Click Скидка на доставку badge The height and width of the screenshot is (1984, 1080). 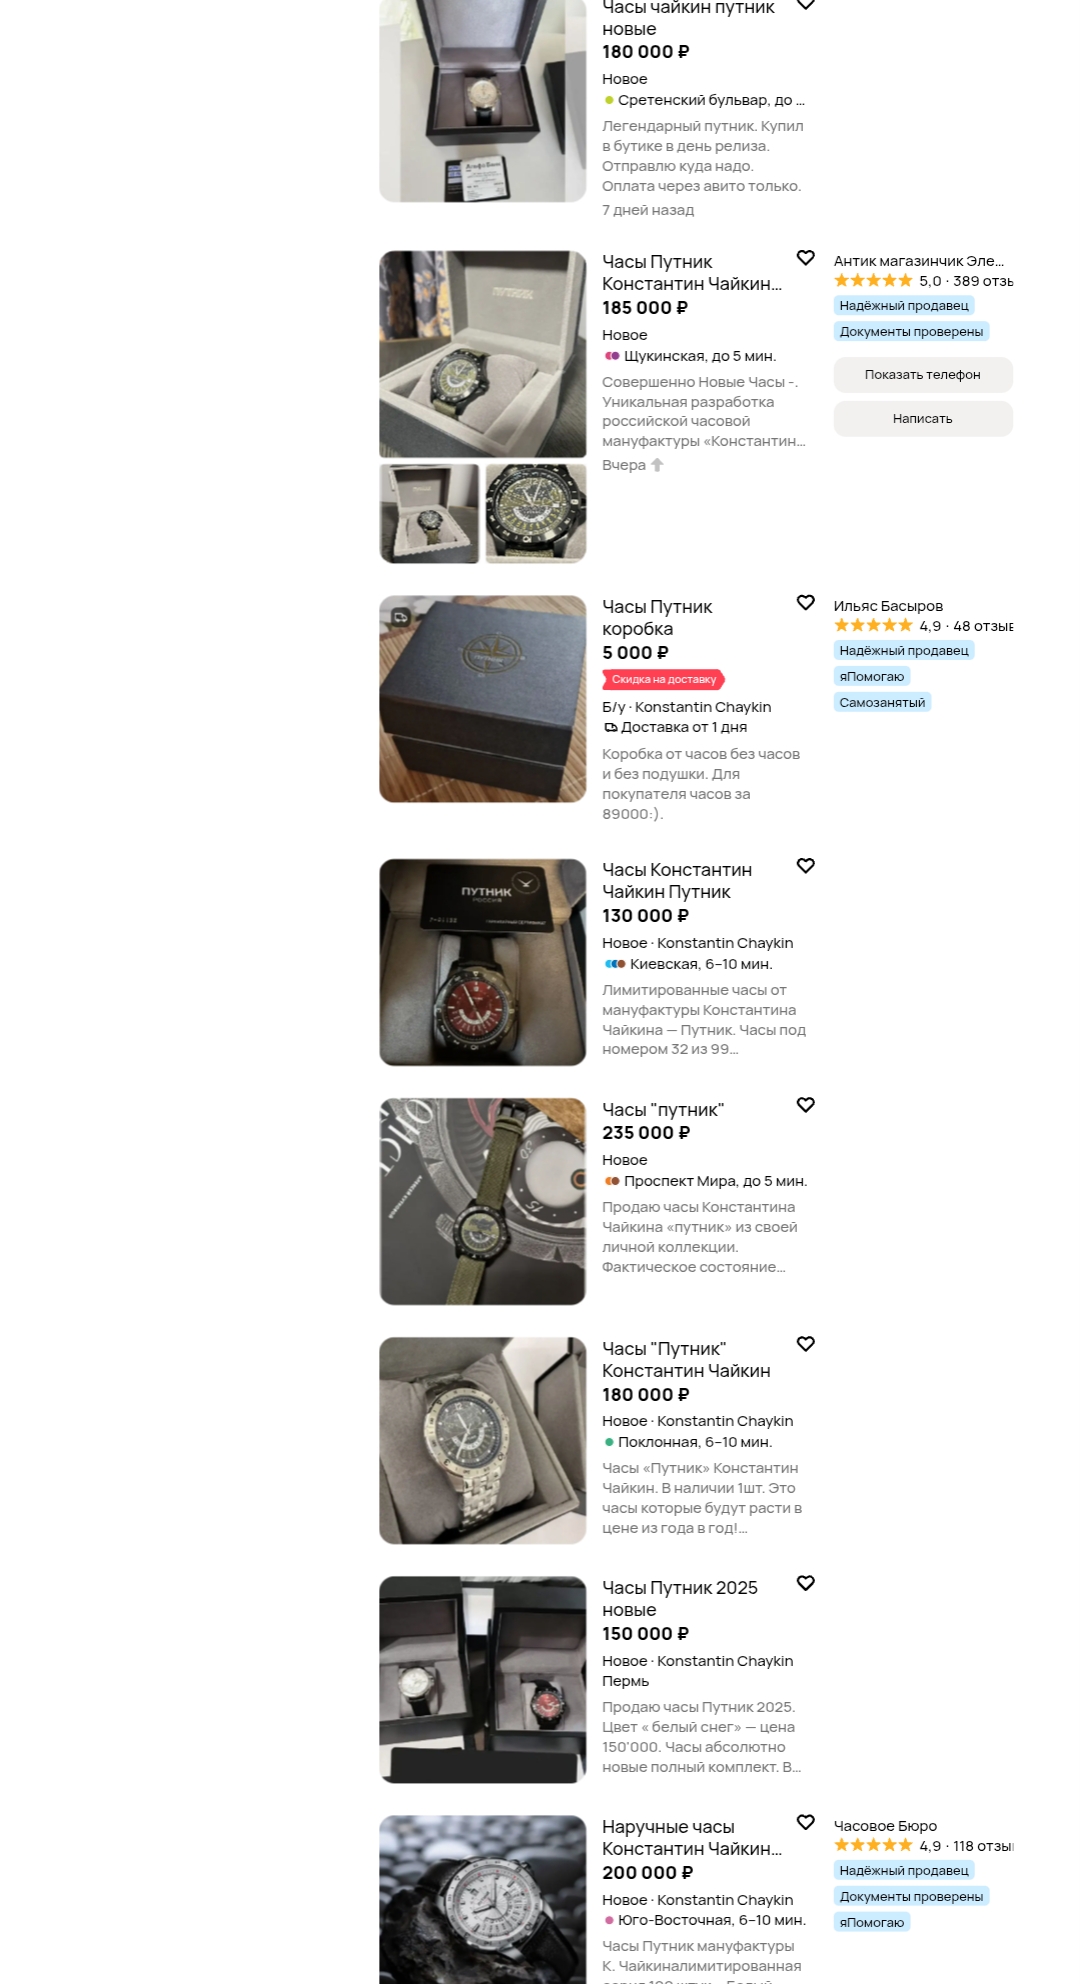pos(663,680)
